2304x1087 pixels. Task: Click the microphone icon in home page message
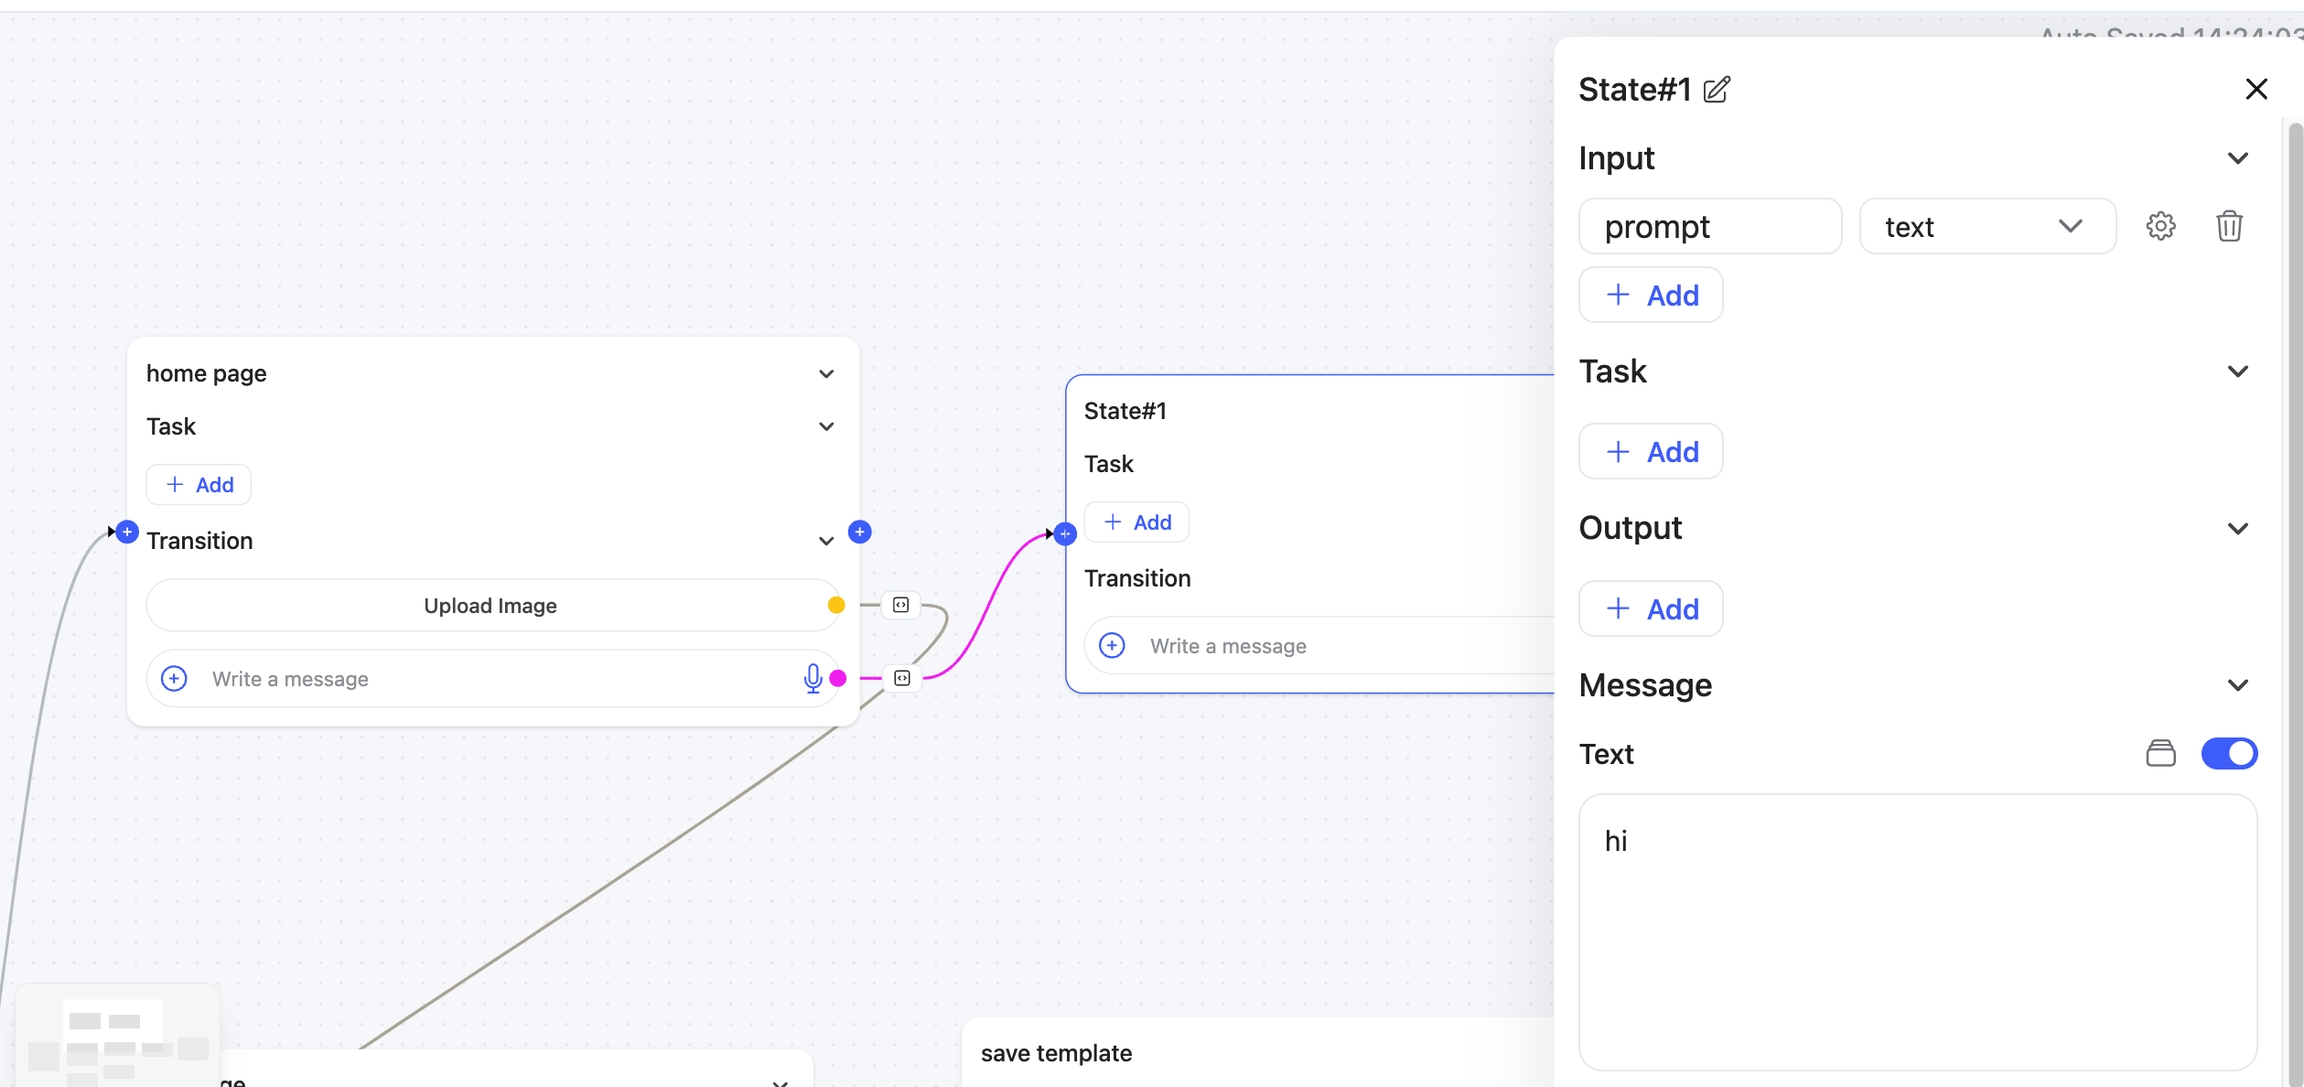[812, 679]
